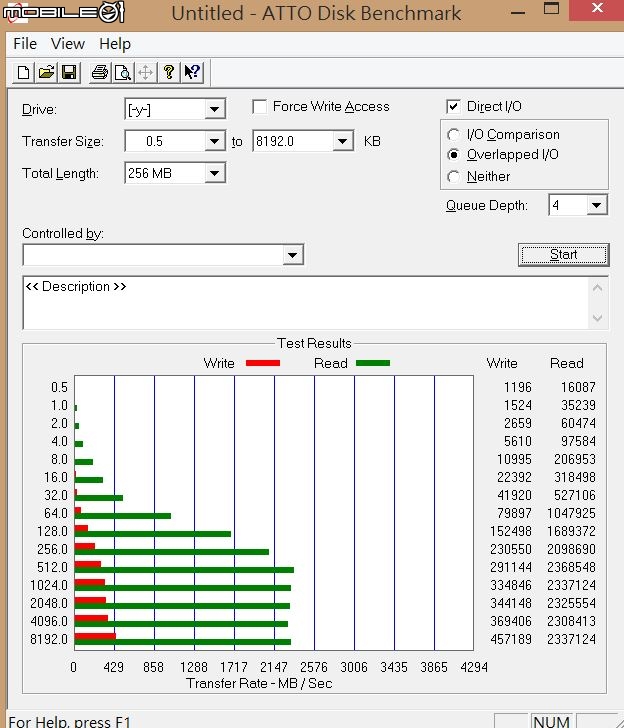
Task: Uncheck the Direct I/O checkbox
Action: [453, 106]
